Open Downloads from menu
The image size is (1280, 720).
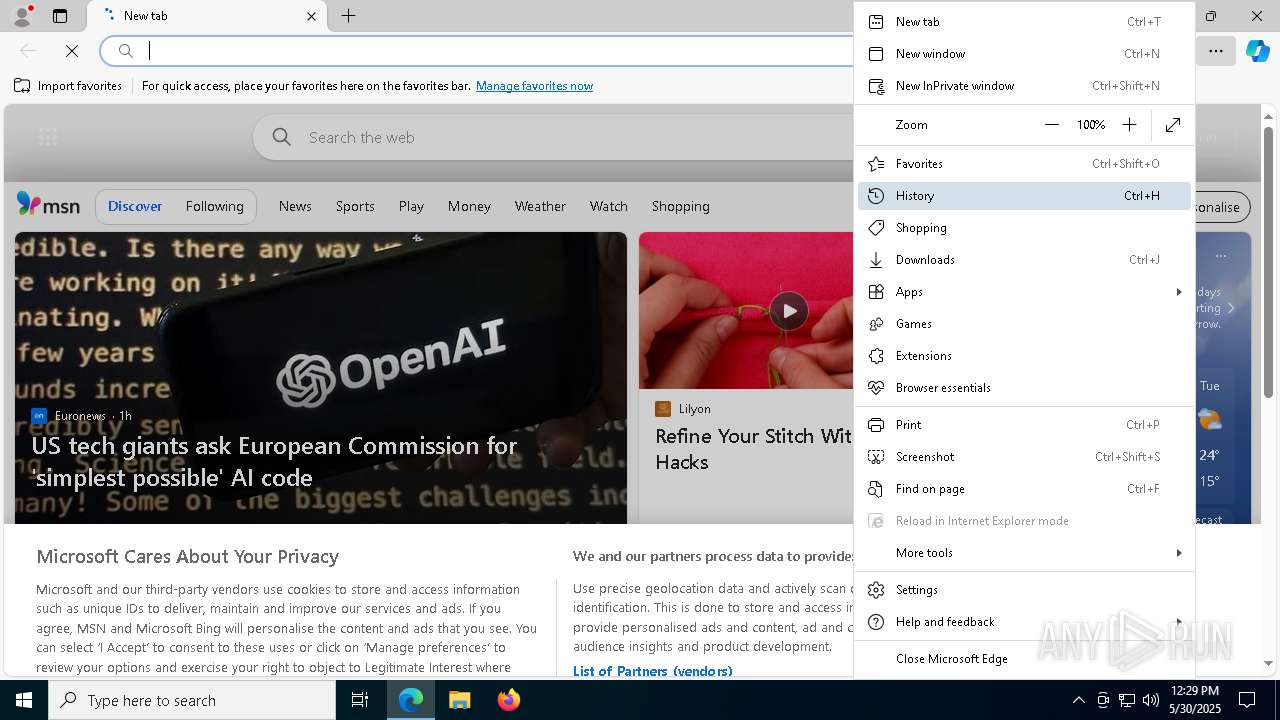[x=1024, y=260]
